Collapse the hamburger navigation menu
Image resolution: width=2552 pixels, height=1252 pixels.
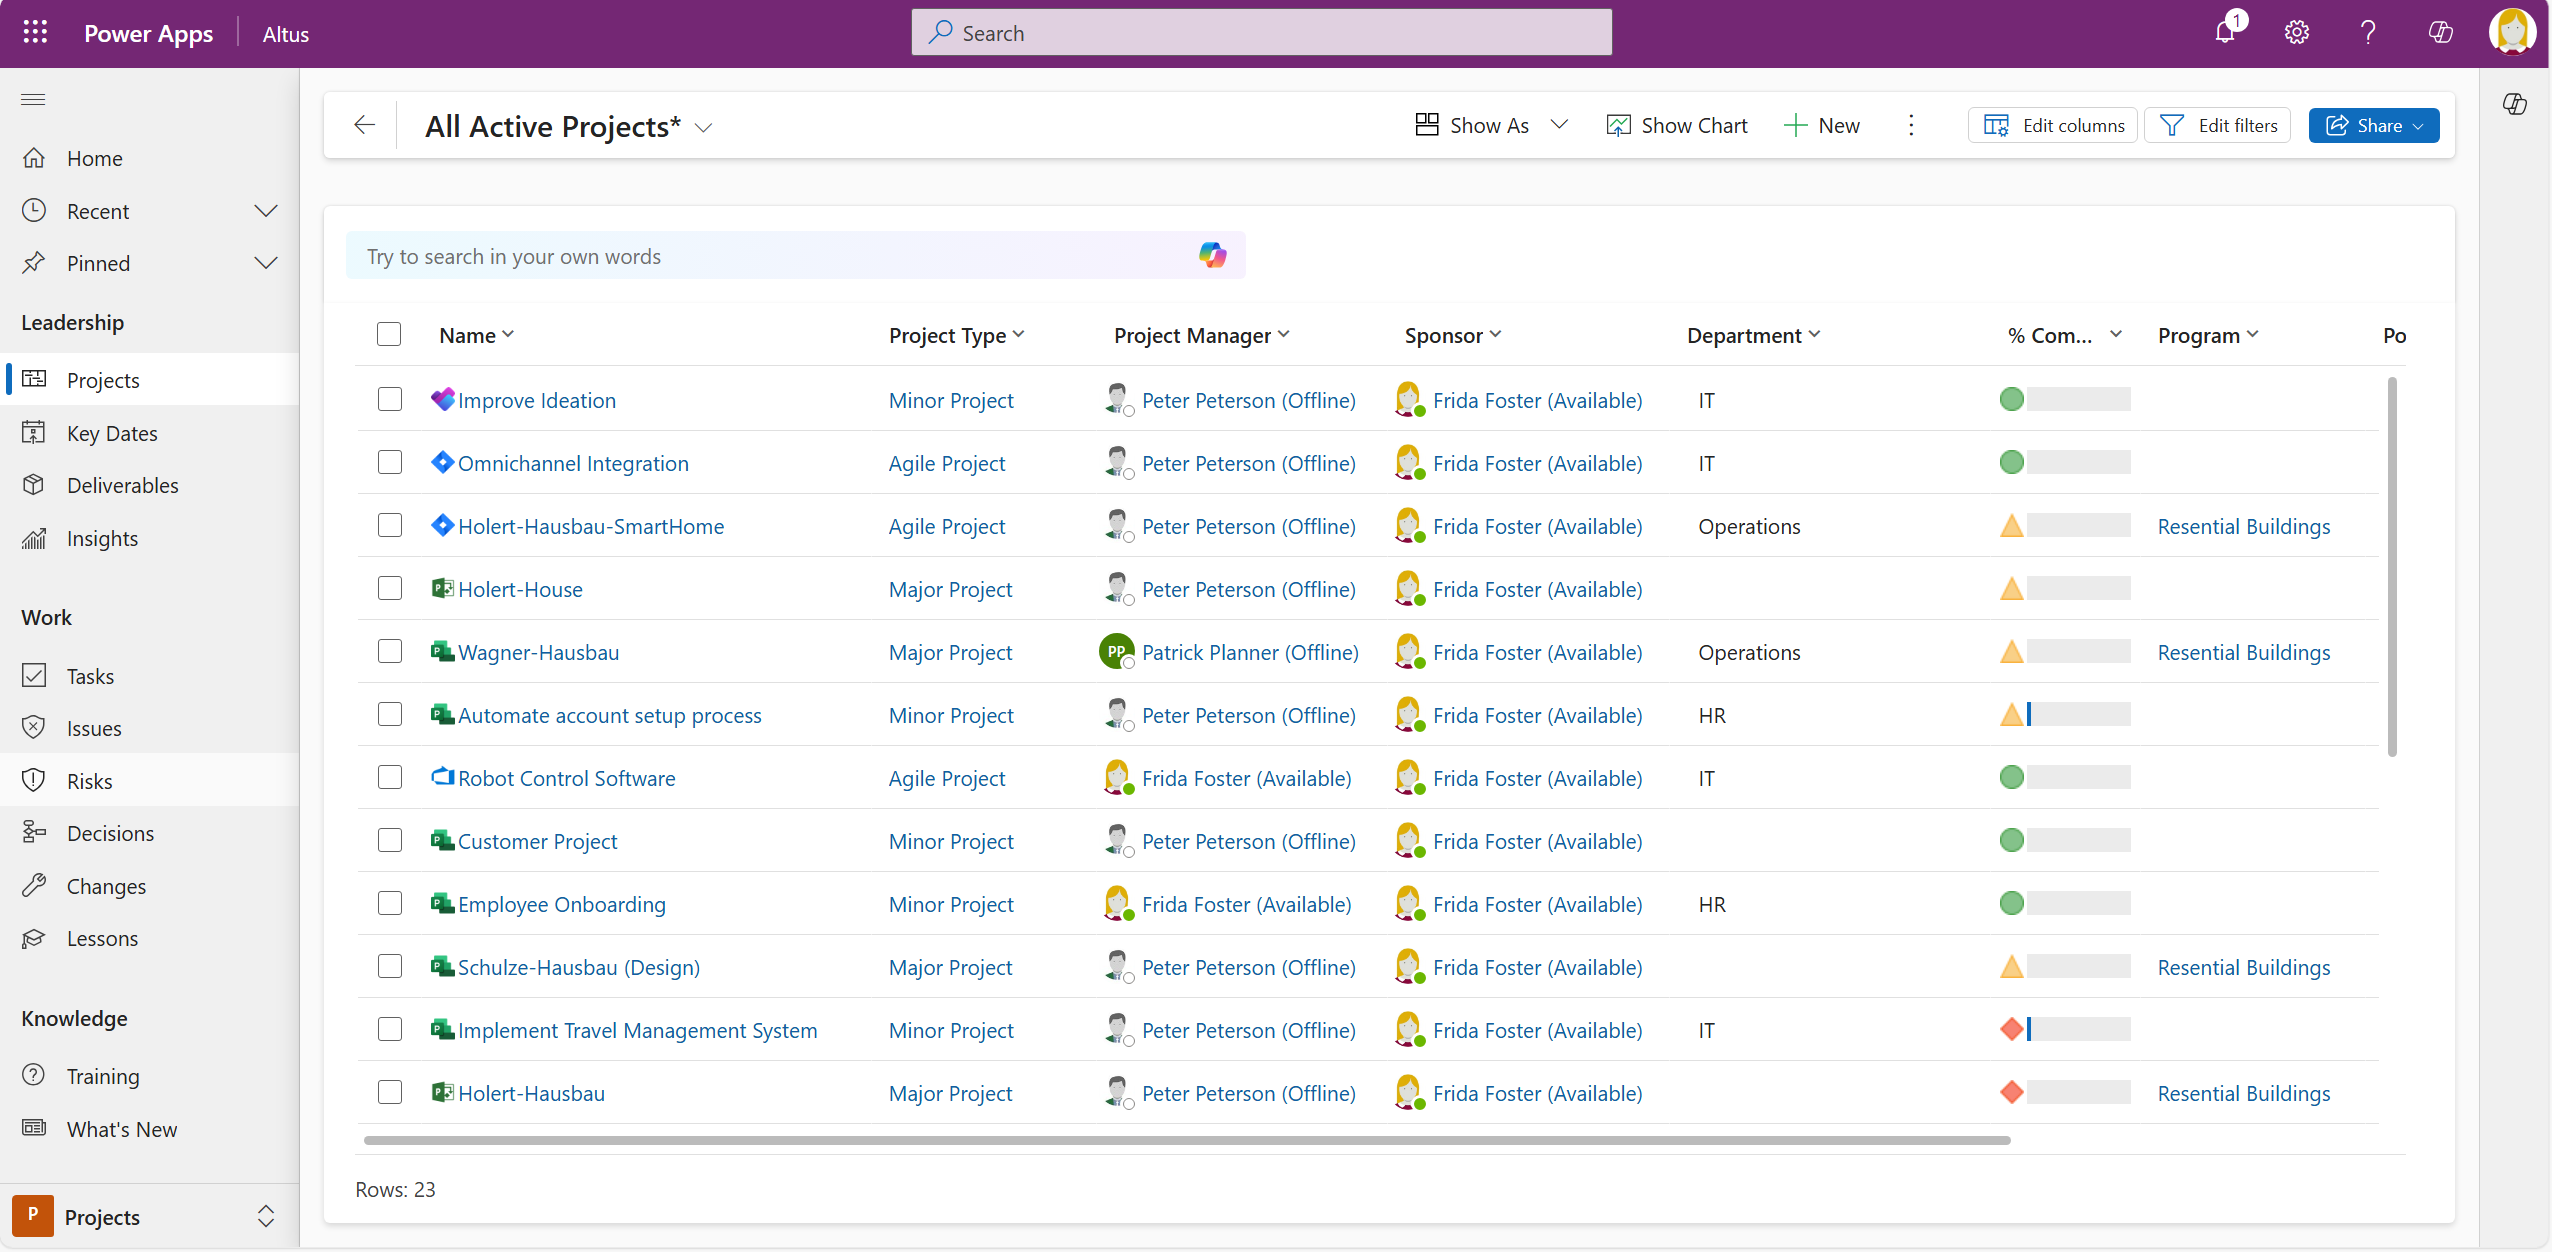pos(33,99)
